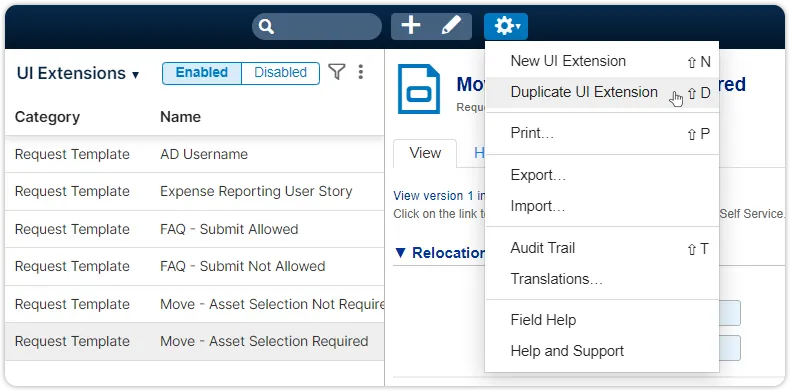
Task: Select FAQ - Submit Allowed row
Action: coord(194,229)
